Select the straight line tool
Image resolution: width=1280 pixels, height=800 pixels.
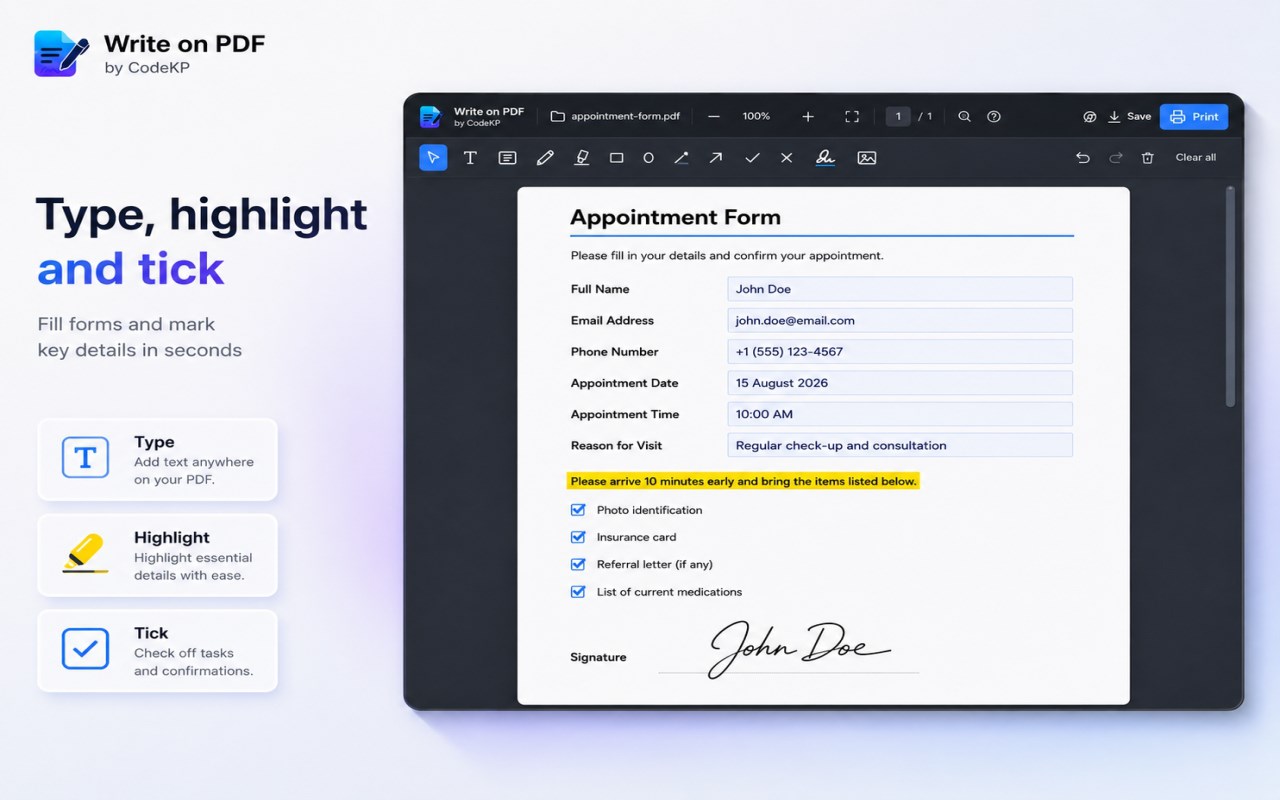tap(681, 158)
